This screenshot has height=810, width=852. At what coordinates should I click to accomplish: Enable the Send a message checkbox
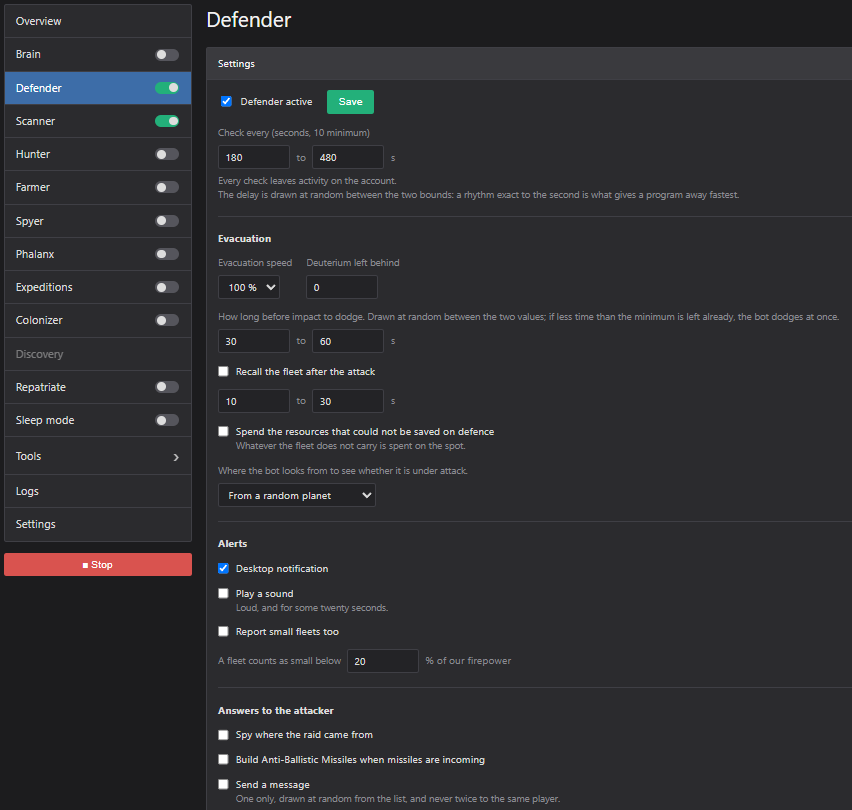tap(223, 784)
